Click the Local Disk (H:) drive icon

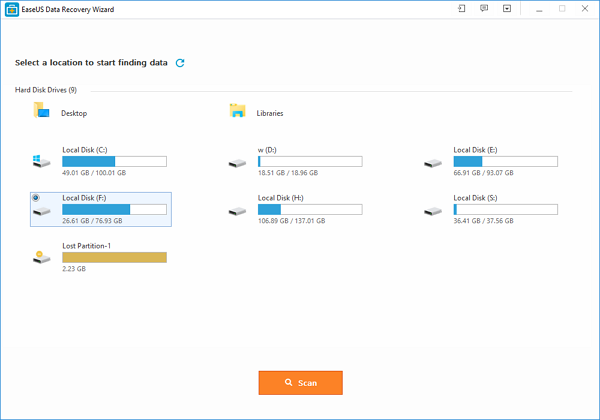[237, 211]
